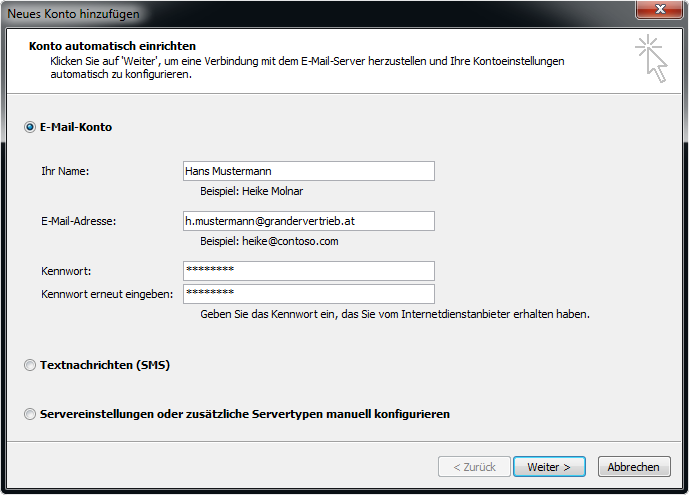Click the cursor wizard icon in header
Screen dimensions: 689x495
click(652, 58)
